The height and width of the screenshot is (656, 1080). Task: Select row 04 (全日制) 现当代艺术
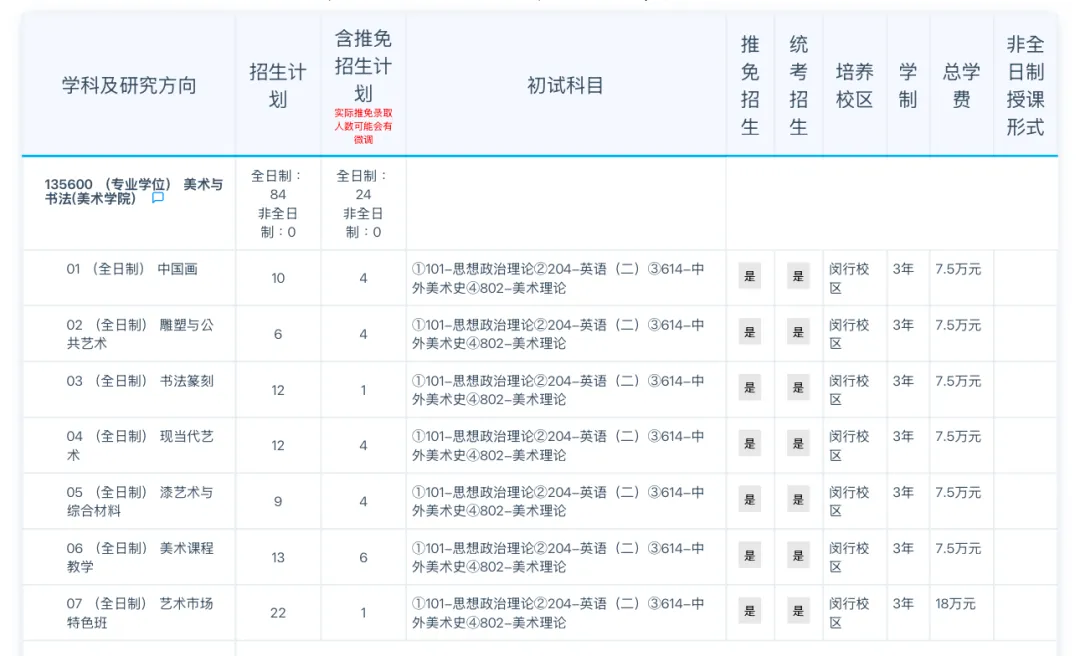[540, 446]
